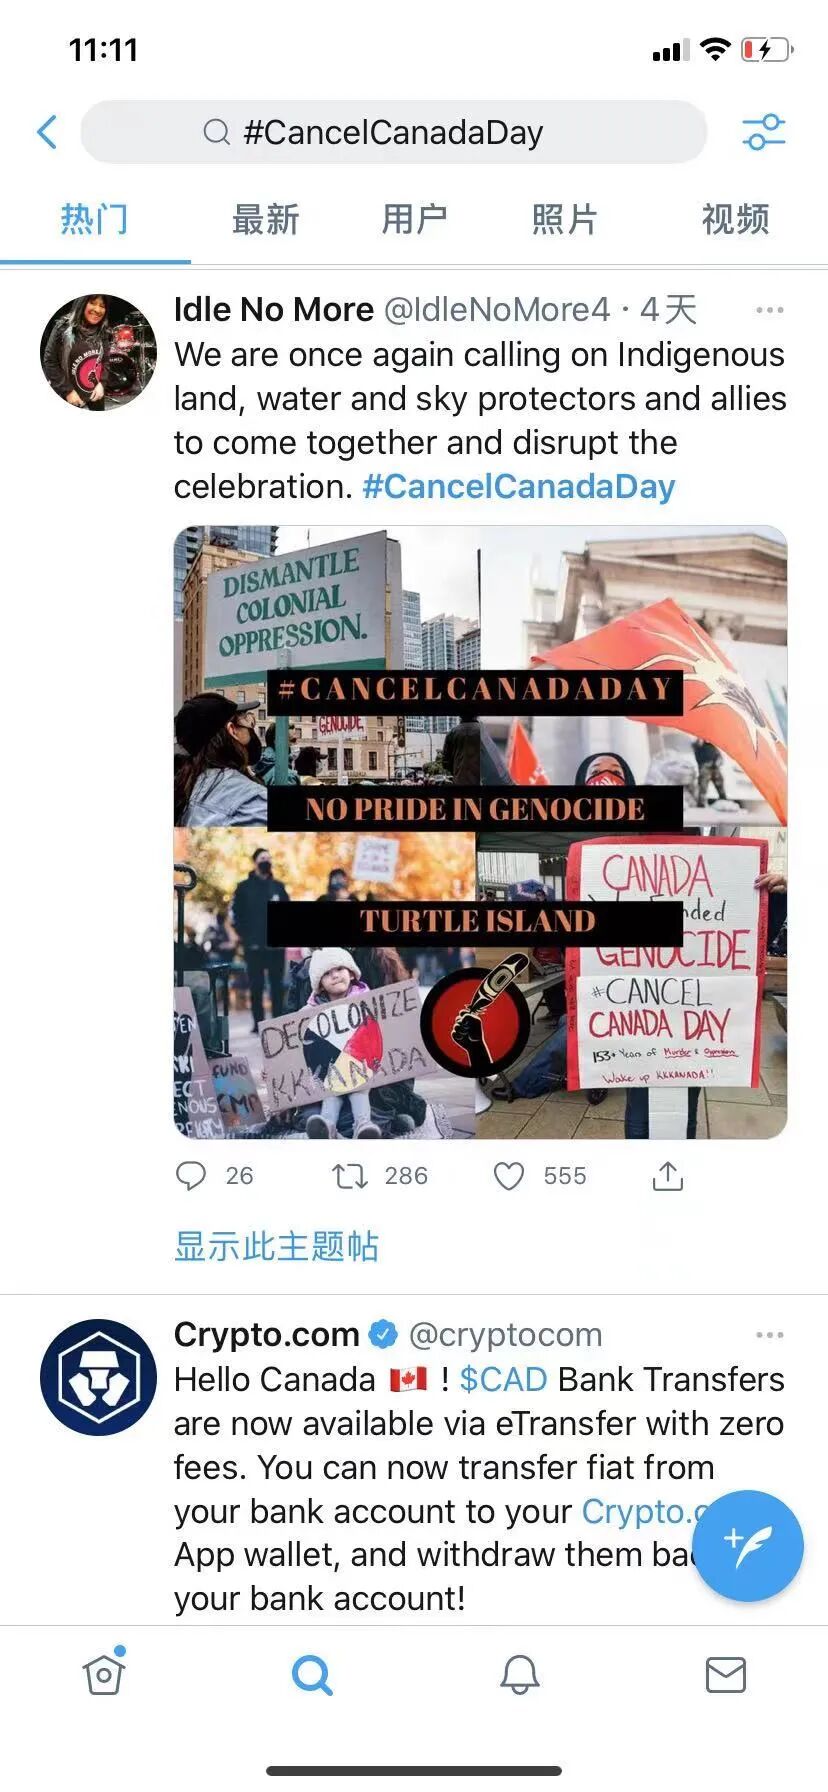828x1792 pixels.
Task: Tap the #CancelCanadaDay search field
Action: 394,132
